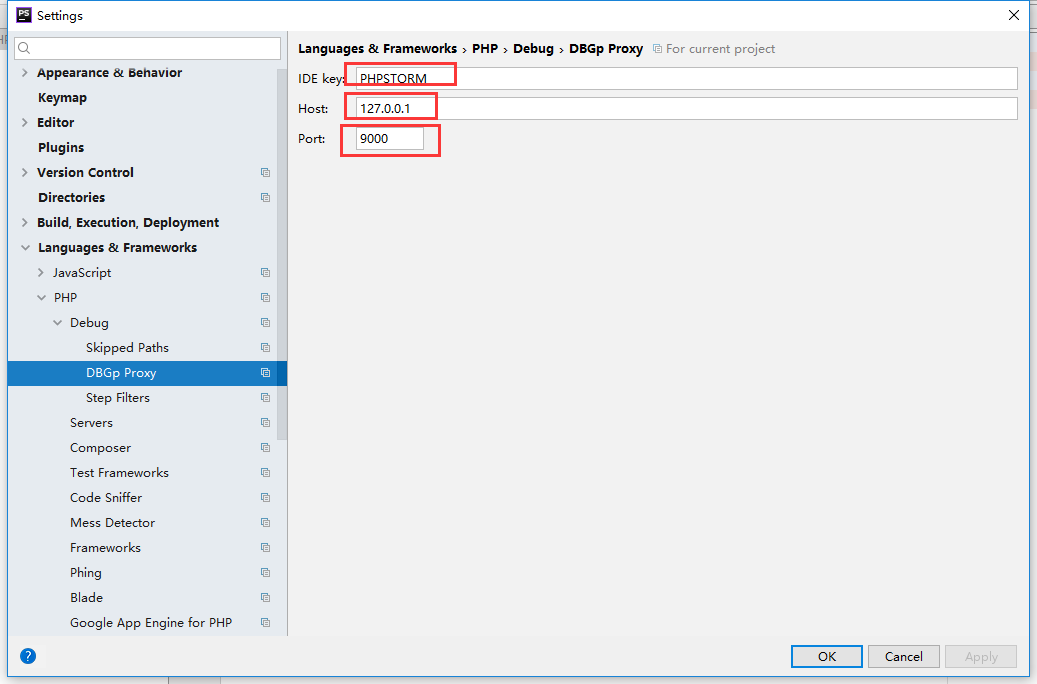Open Step Filters under Debug
This screenshot has height=684, width=1037.
(x=118, y=398)
